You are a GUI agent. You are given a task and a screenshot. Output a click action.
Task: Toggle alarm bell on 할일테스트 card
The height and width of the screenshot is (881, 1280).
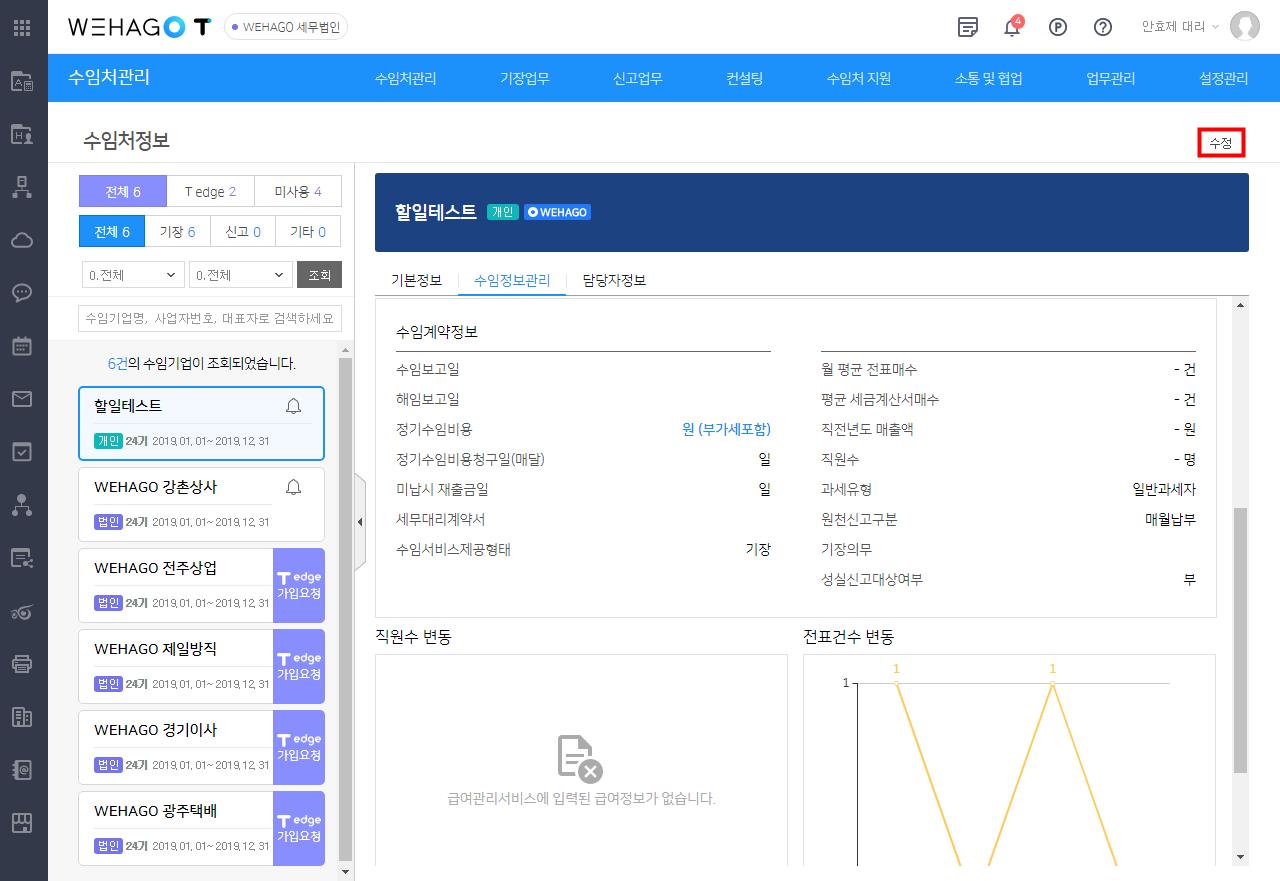click(293, 406)
